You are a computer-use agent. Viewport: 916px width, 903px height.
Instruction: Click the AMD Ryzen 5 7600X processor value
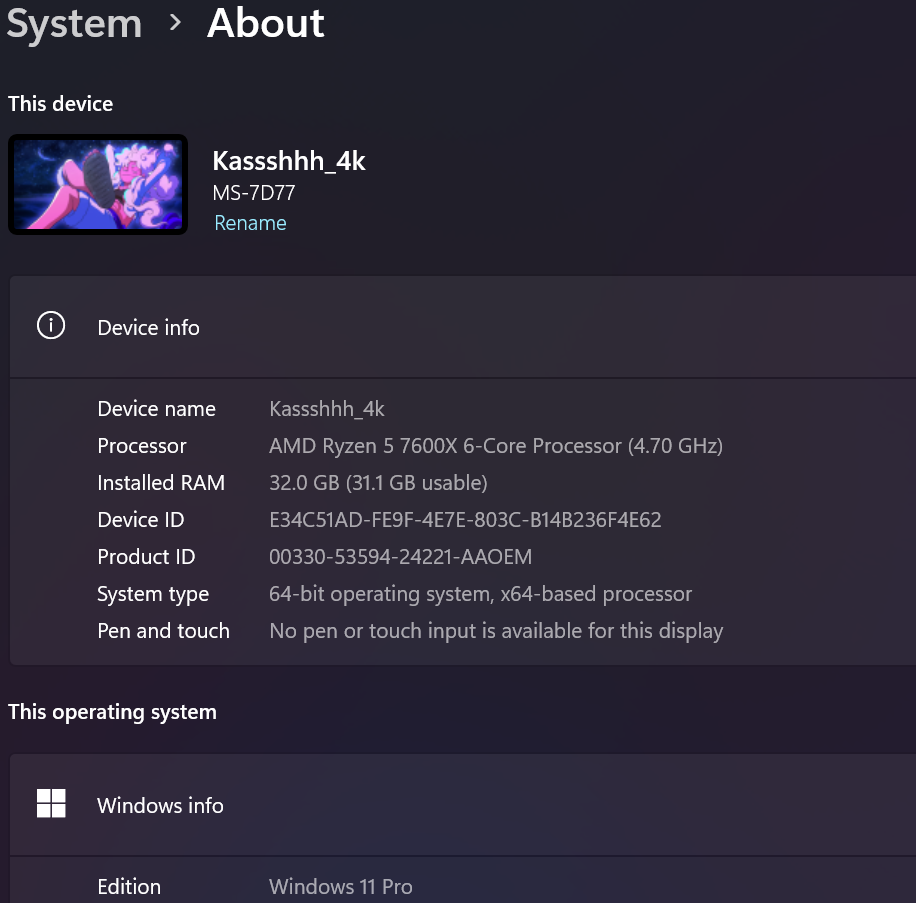pos(495,446)
